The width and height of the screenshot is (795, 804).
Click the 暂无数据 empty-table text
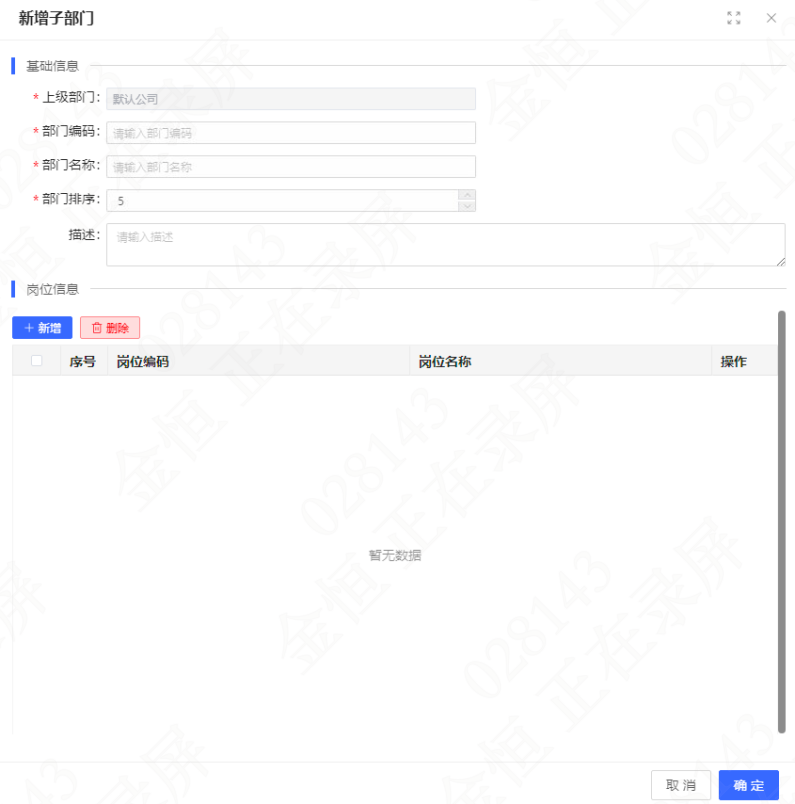coord(395,555)
